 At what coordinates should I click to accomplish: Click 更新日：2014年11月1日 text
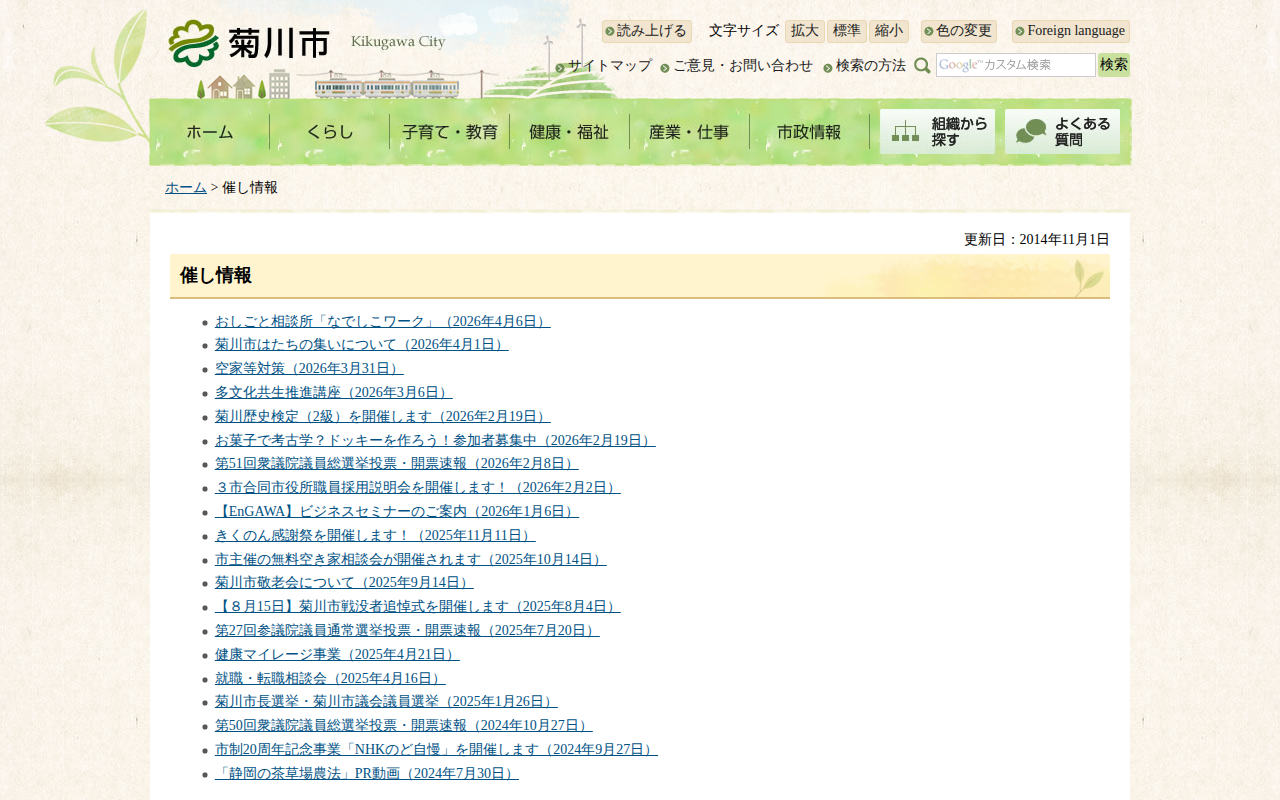coord(1037,240)
